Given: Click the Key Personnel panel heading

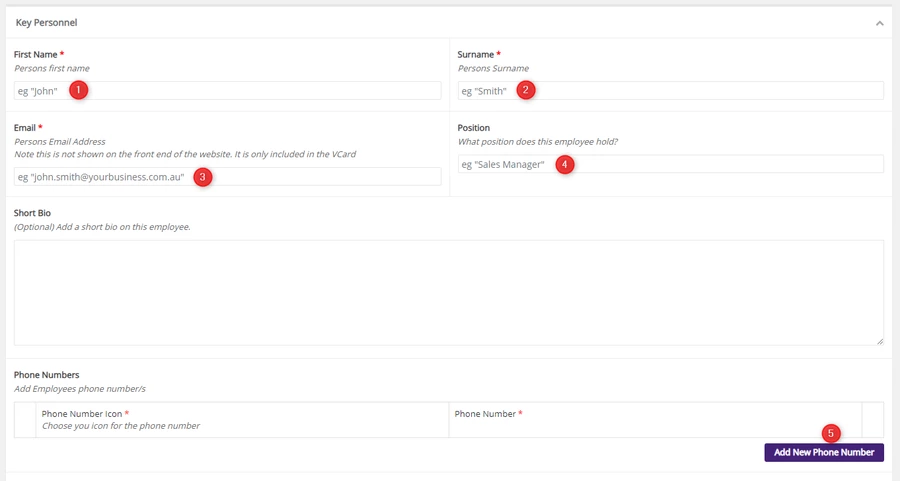Looking at the screenshot, I should [x=46, y=22].
